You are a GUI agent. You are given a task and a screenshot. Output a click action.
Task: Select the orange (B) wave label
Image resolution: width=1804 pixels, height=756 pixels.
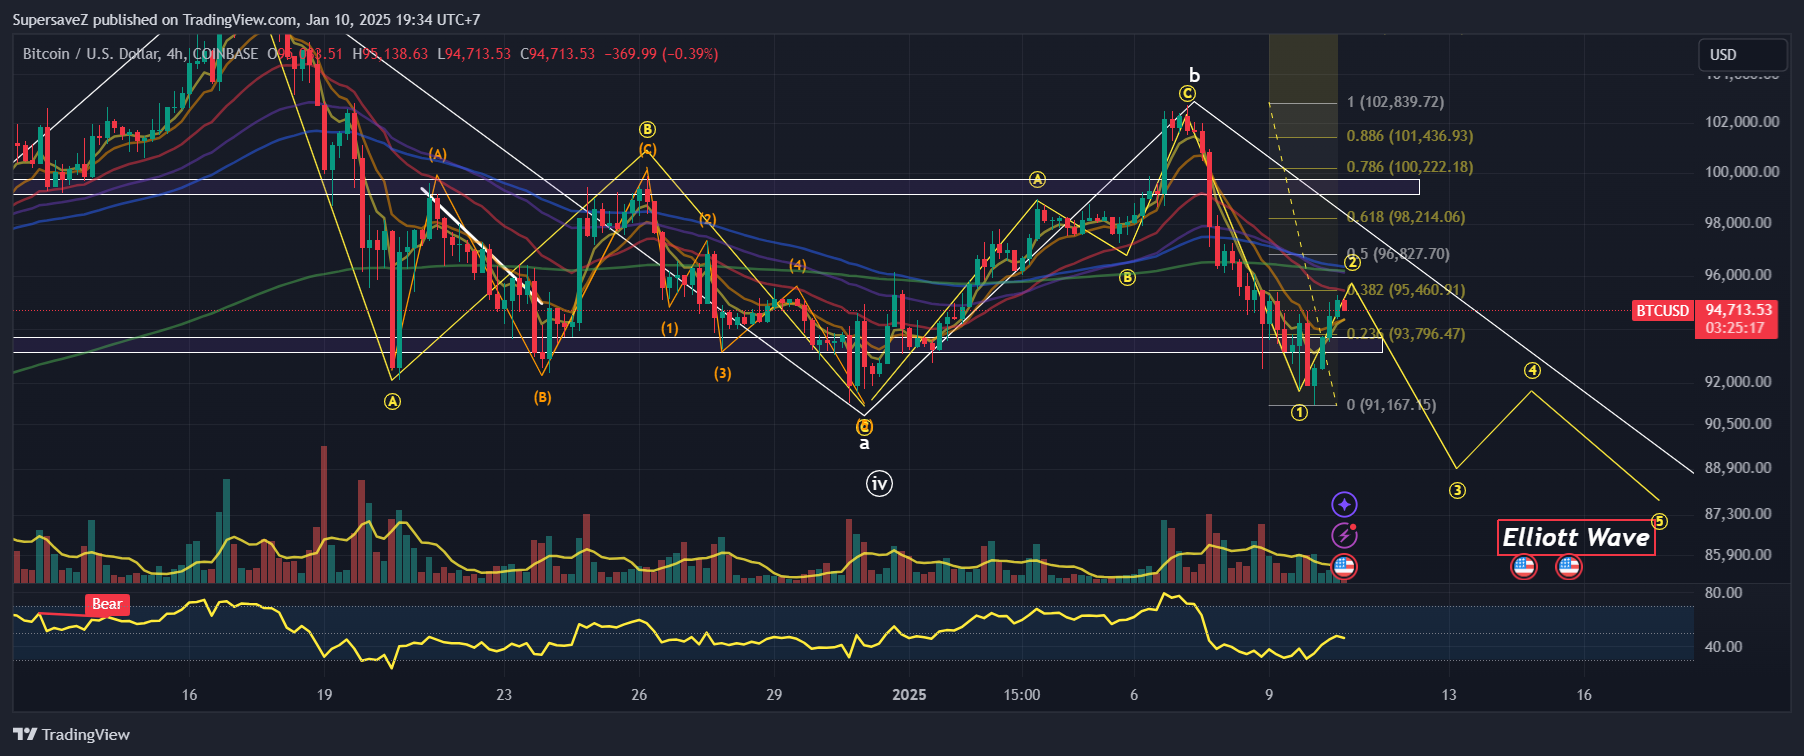click(x=542, y=397)
